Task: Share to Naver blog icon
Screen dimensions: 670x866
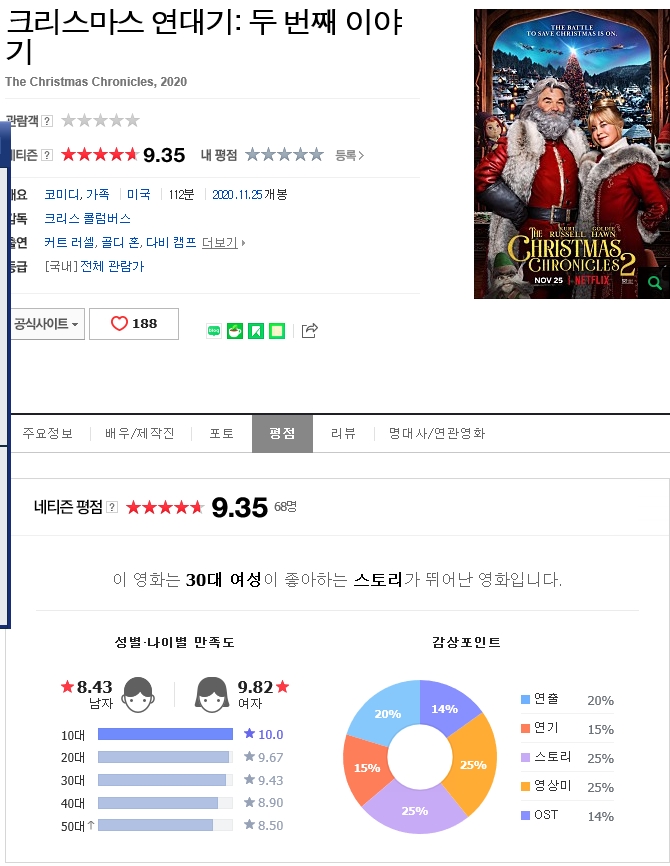Action: coord(214,331)
